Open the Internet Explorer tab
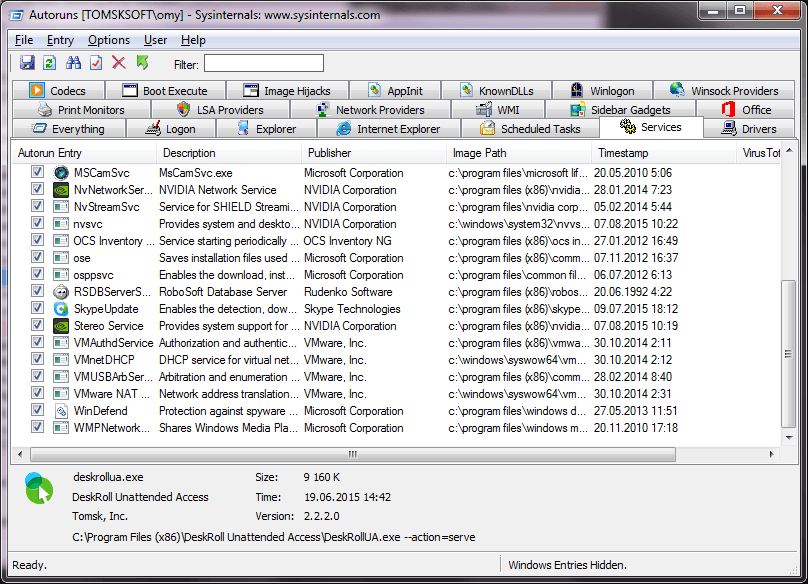Image resolution: width=808 pixels, height=584 pixels. 389,129
